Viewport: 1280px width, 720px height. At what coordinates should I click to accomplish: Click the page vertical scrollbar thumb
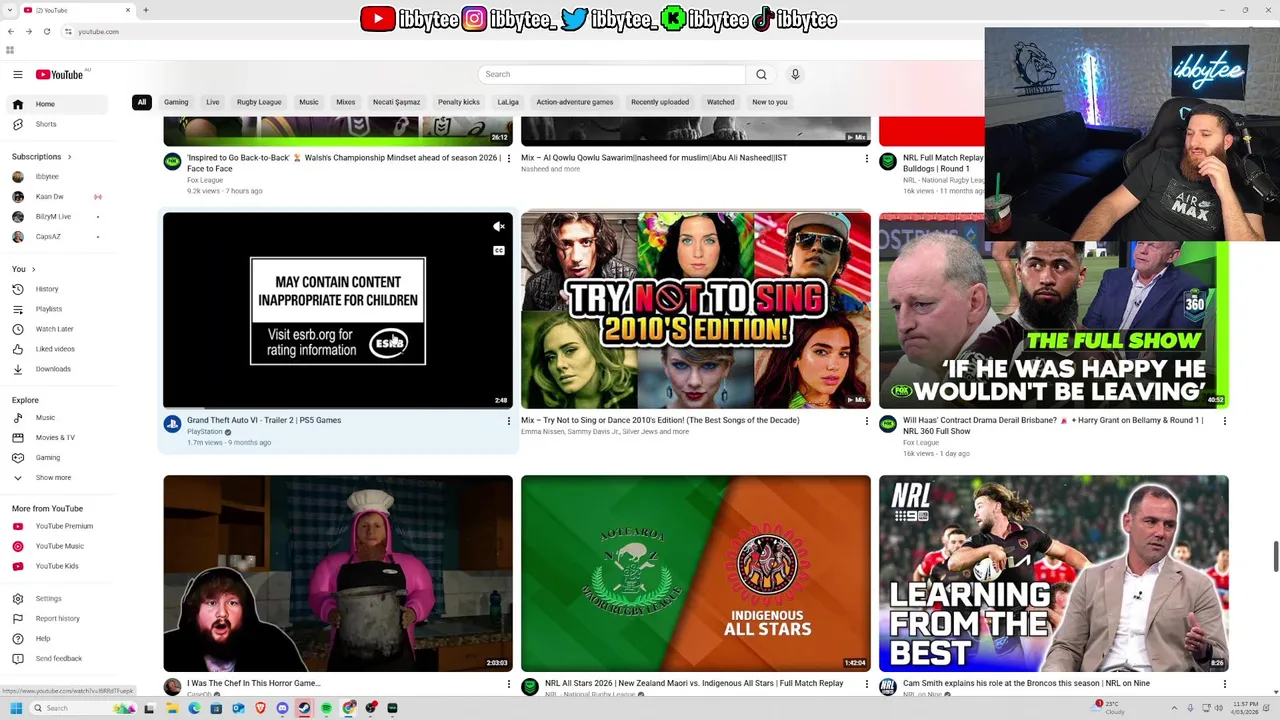pos(1275,556)
